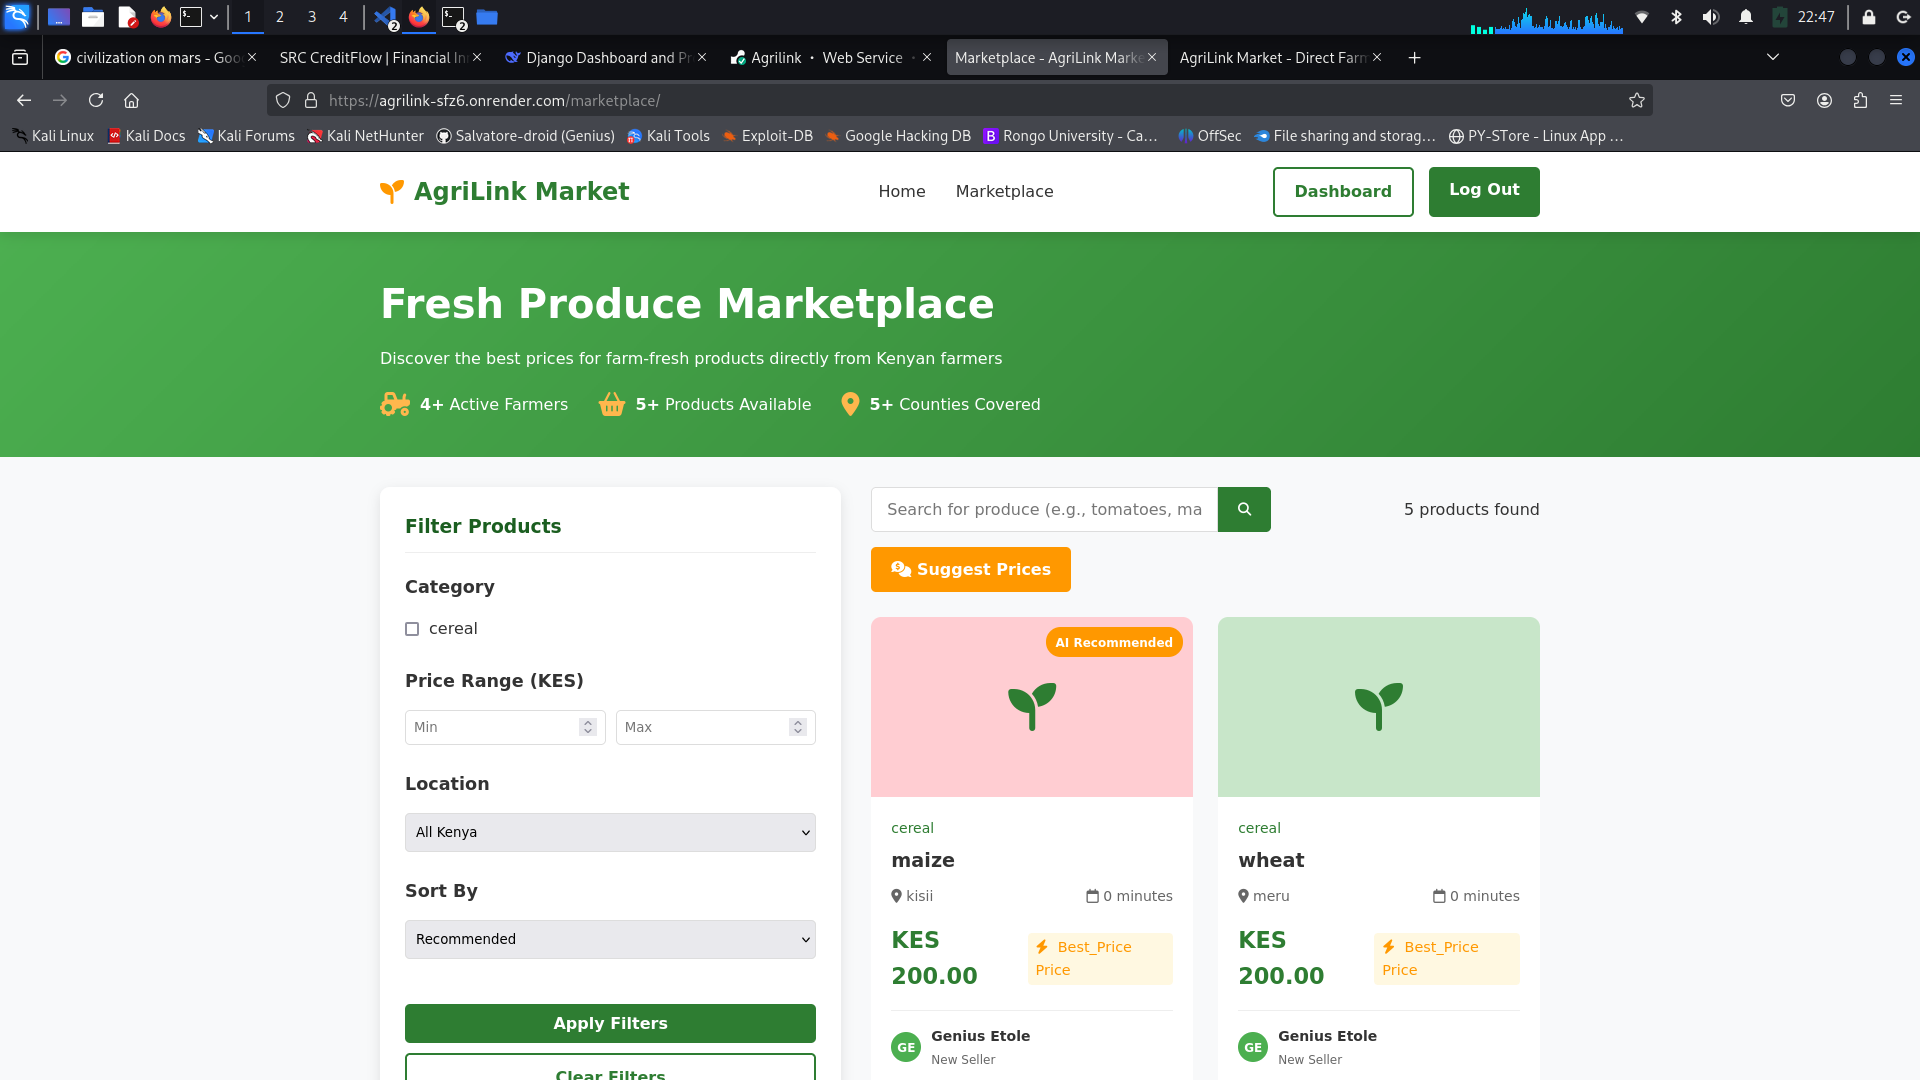1920x1080 pixels.
Task: Open the wheat product thumbnail image
Action: (1378, 706)
